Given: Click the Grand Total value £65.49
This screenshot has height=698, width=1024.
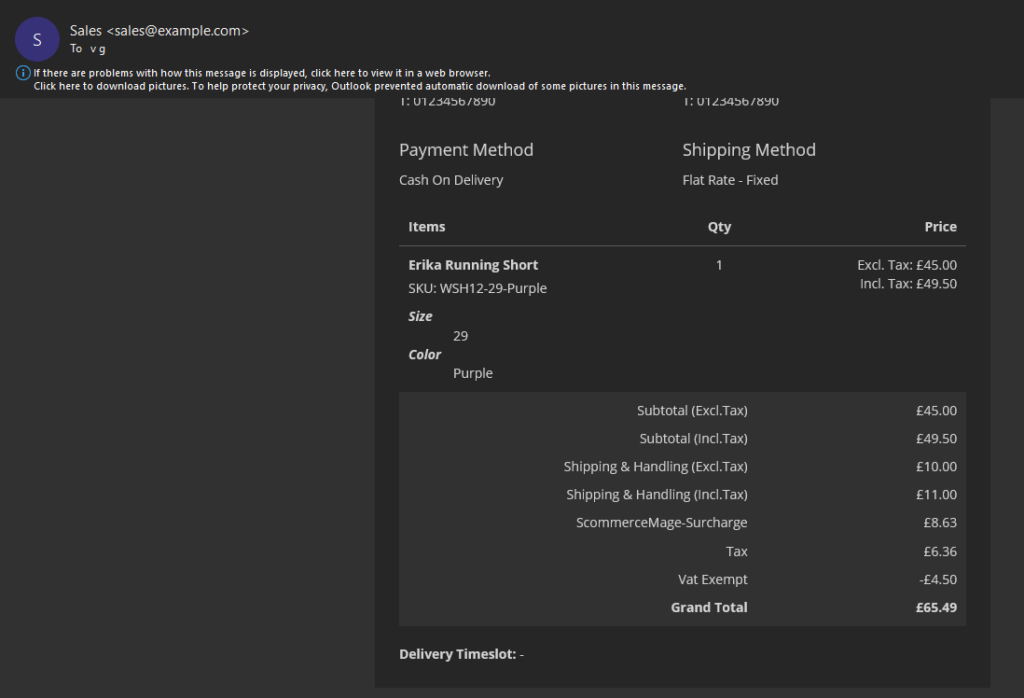Looking at the screenshot, I should click(x=936, y=607).
